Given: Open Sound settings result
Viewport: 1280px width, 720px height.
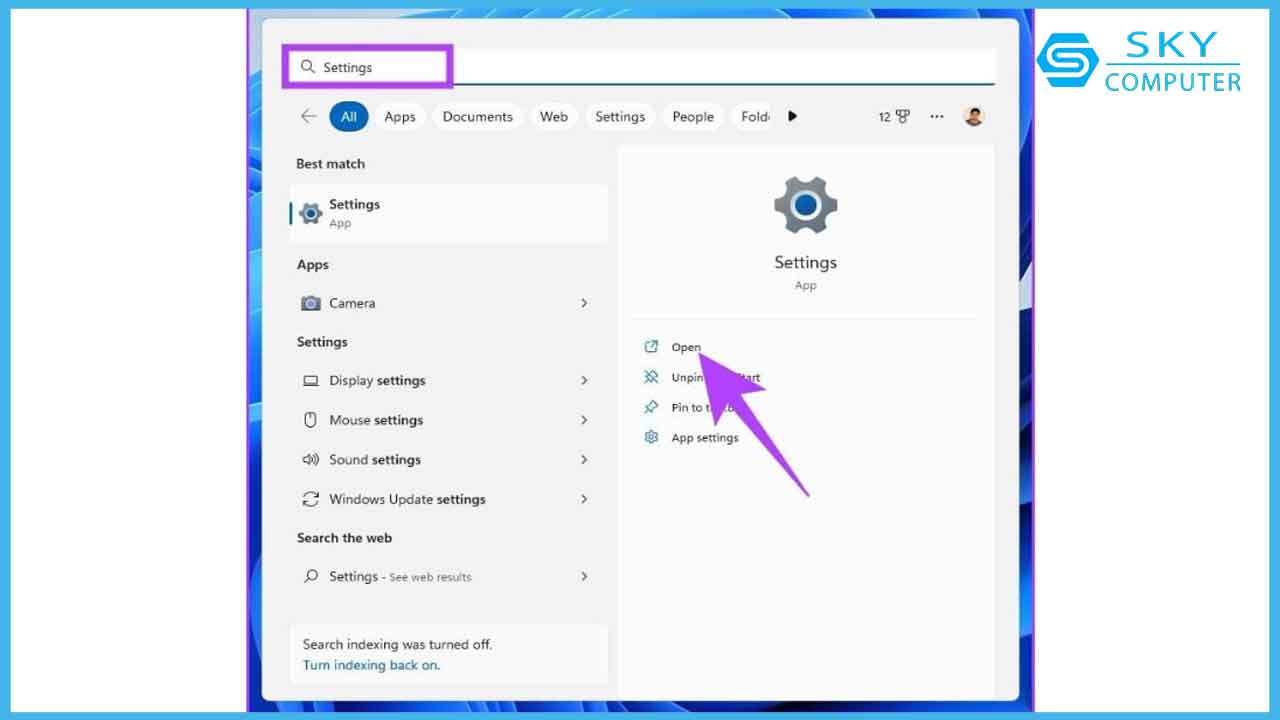Looking at the screenshot, I should click(449, 460).
